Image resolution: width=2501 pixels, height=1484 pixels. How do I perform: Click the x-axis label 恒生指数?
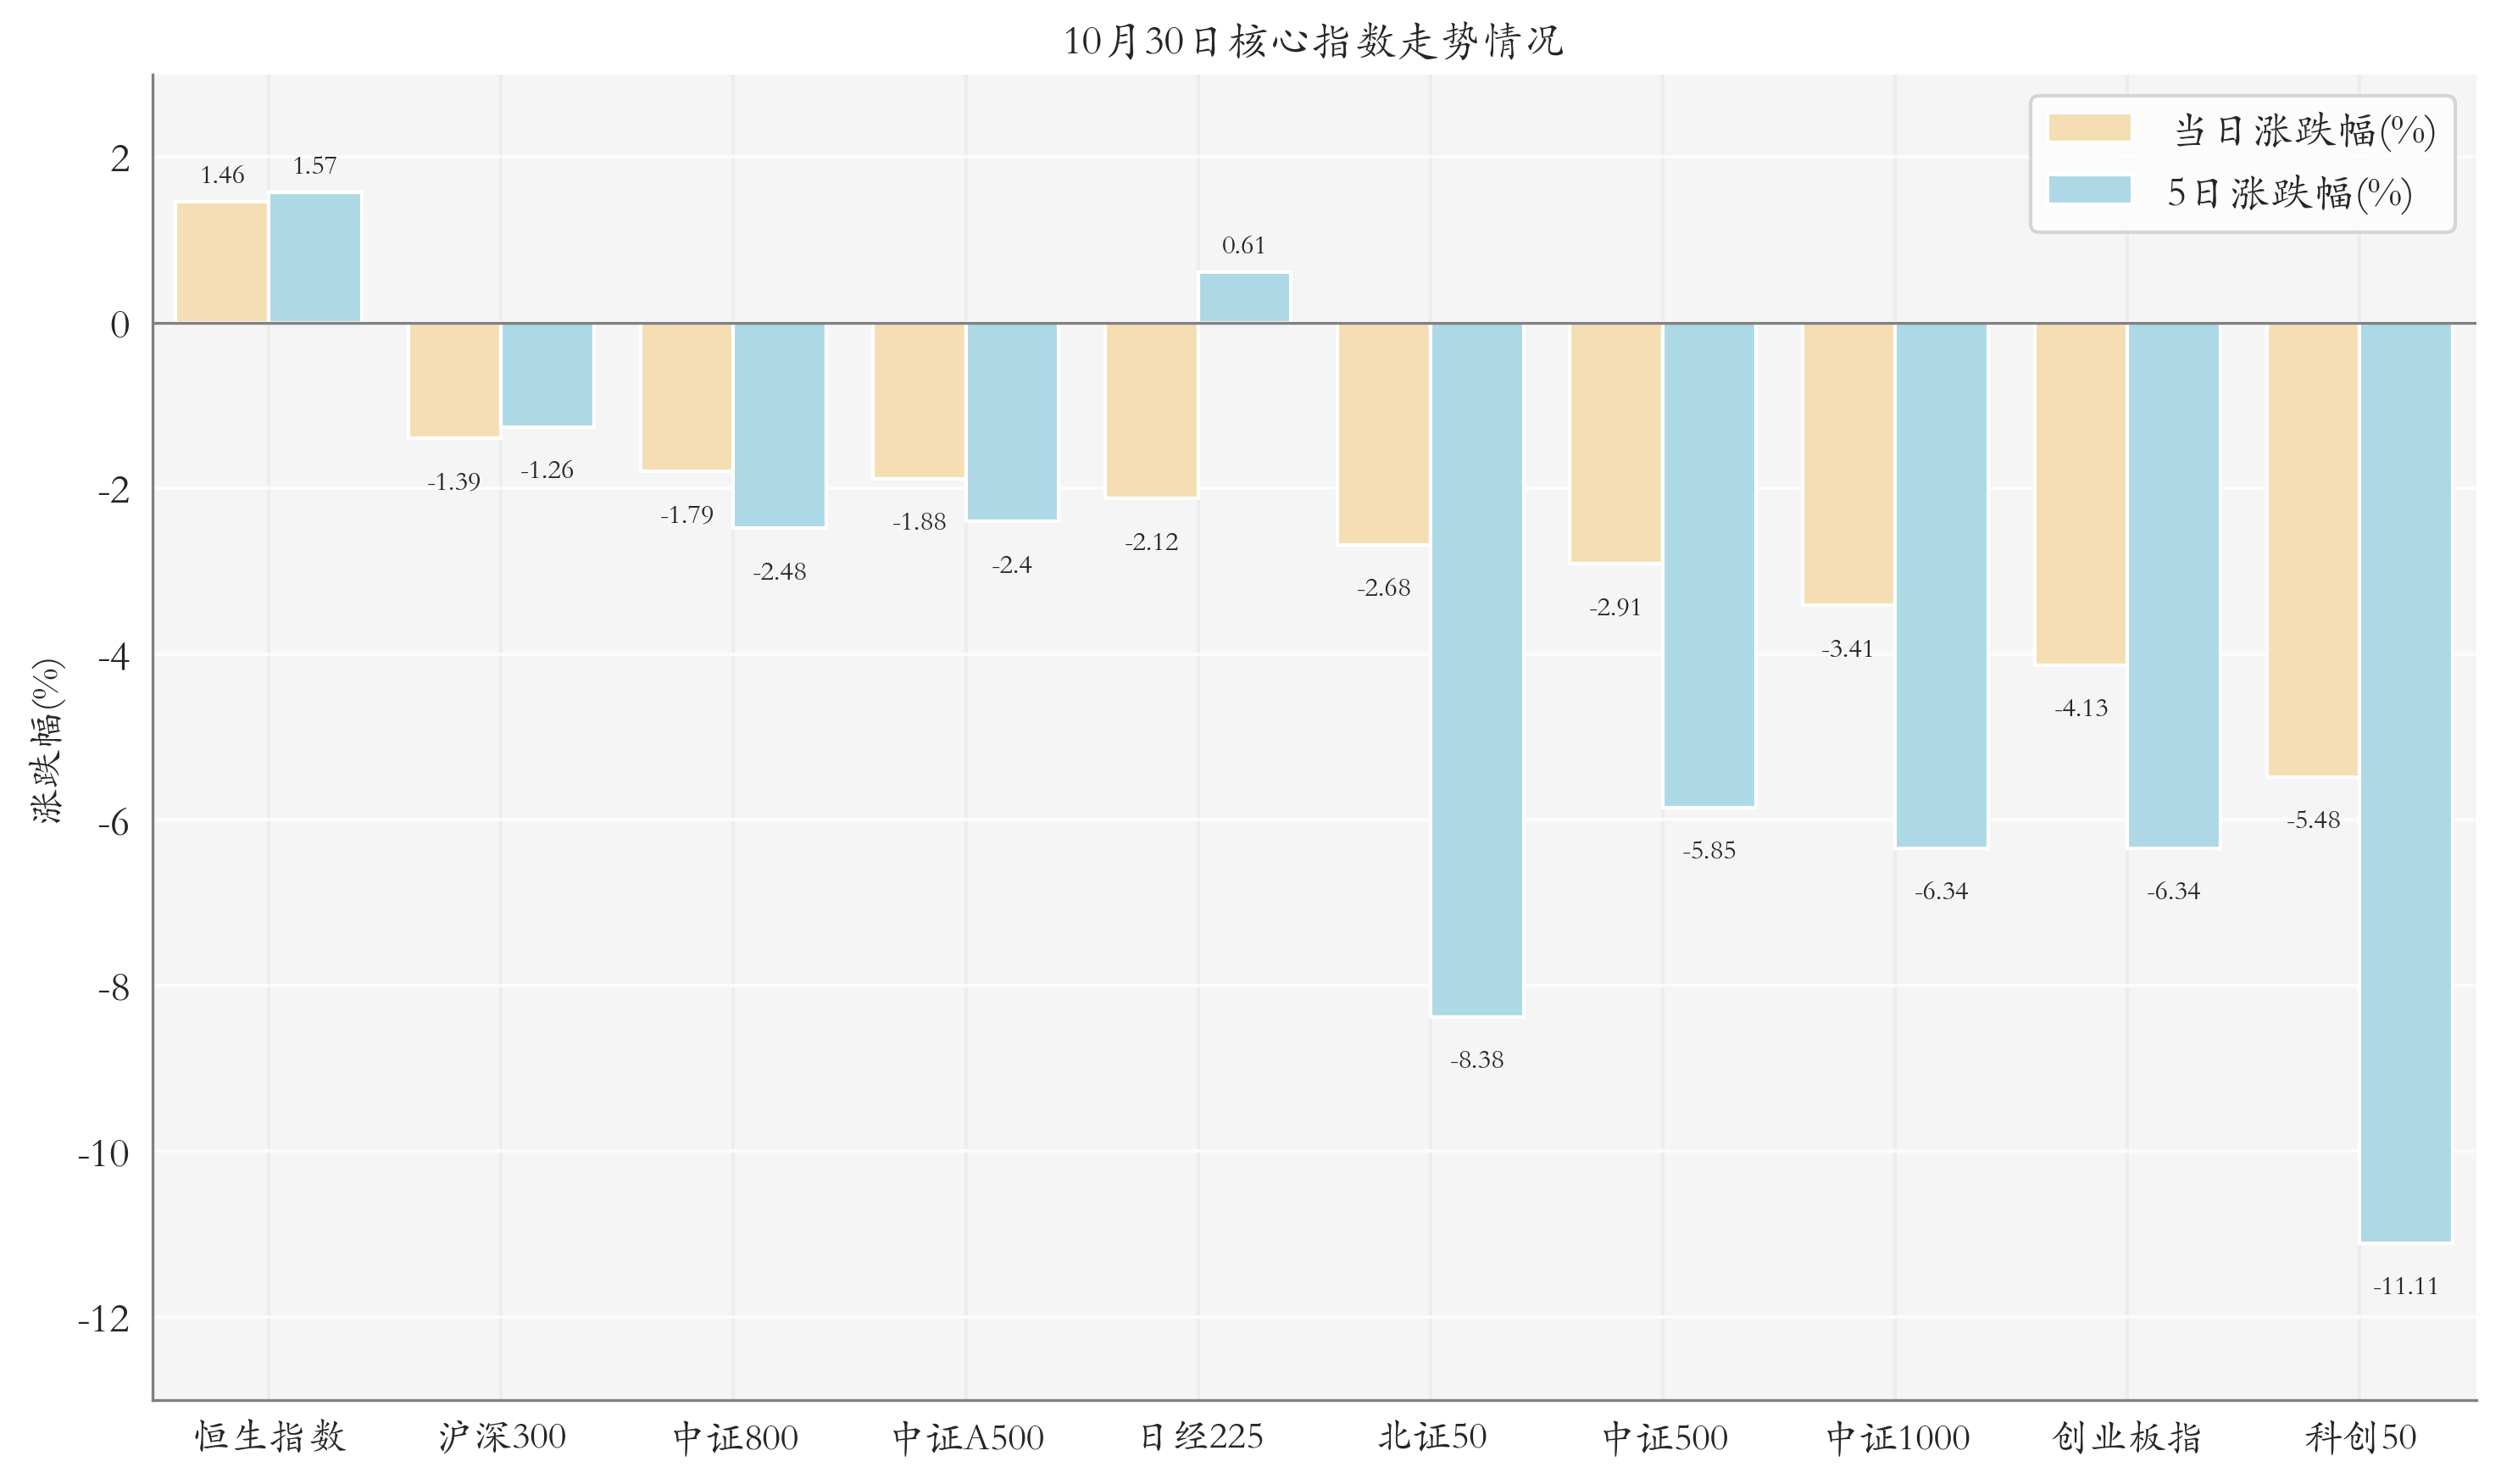coord(269,1437)
